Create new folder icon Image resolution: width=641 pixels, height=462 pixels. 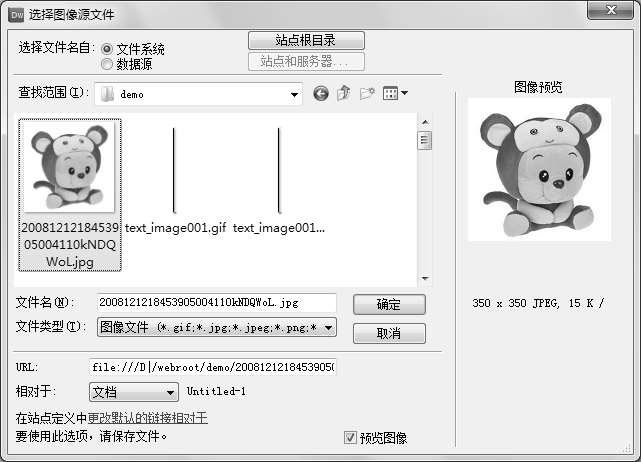coord(367,94)
